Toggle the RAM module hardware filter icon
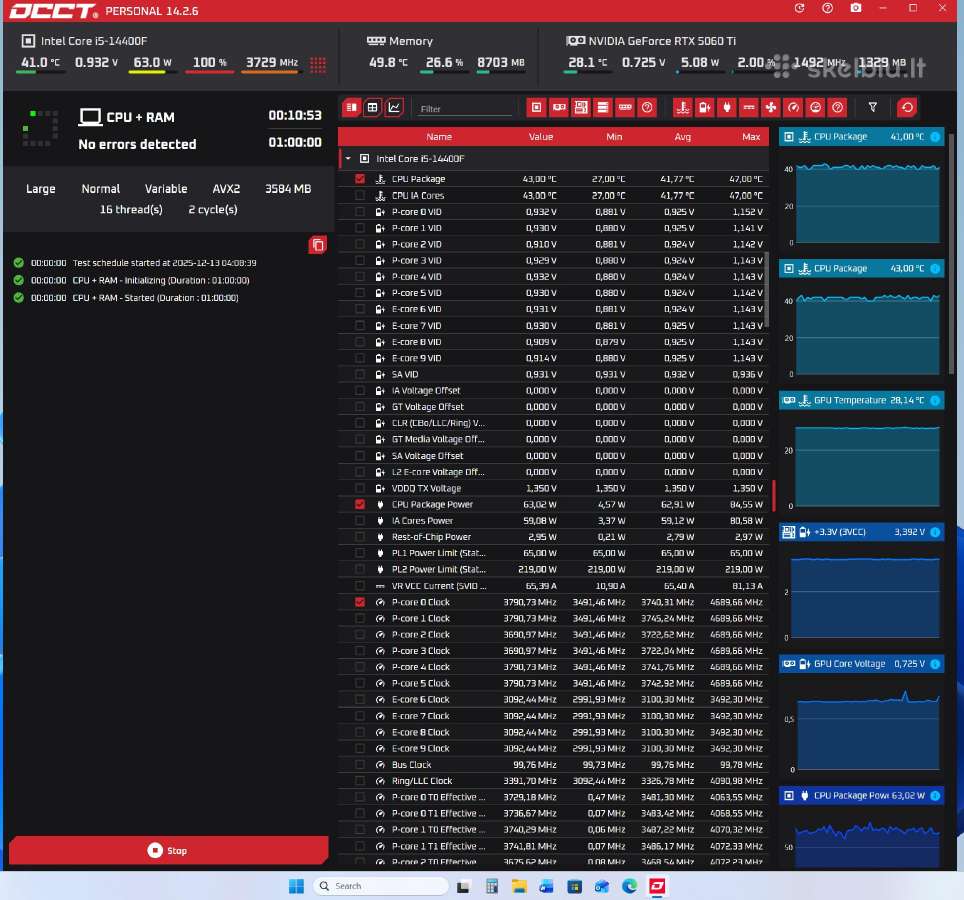The image size is (964, 900). 625,108
